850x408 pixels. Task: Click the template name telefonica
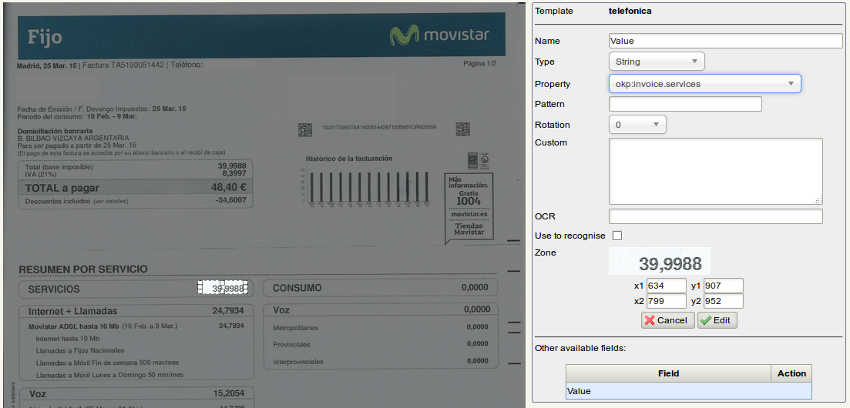[630, 11]
